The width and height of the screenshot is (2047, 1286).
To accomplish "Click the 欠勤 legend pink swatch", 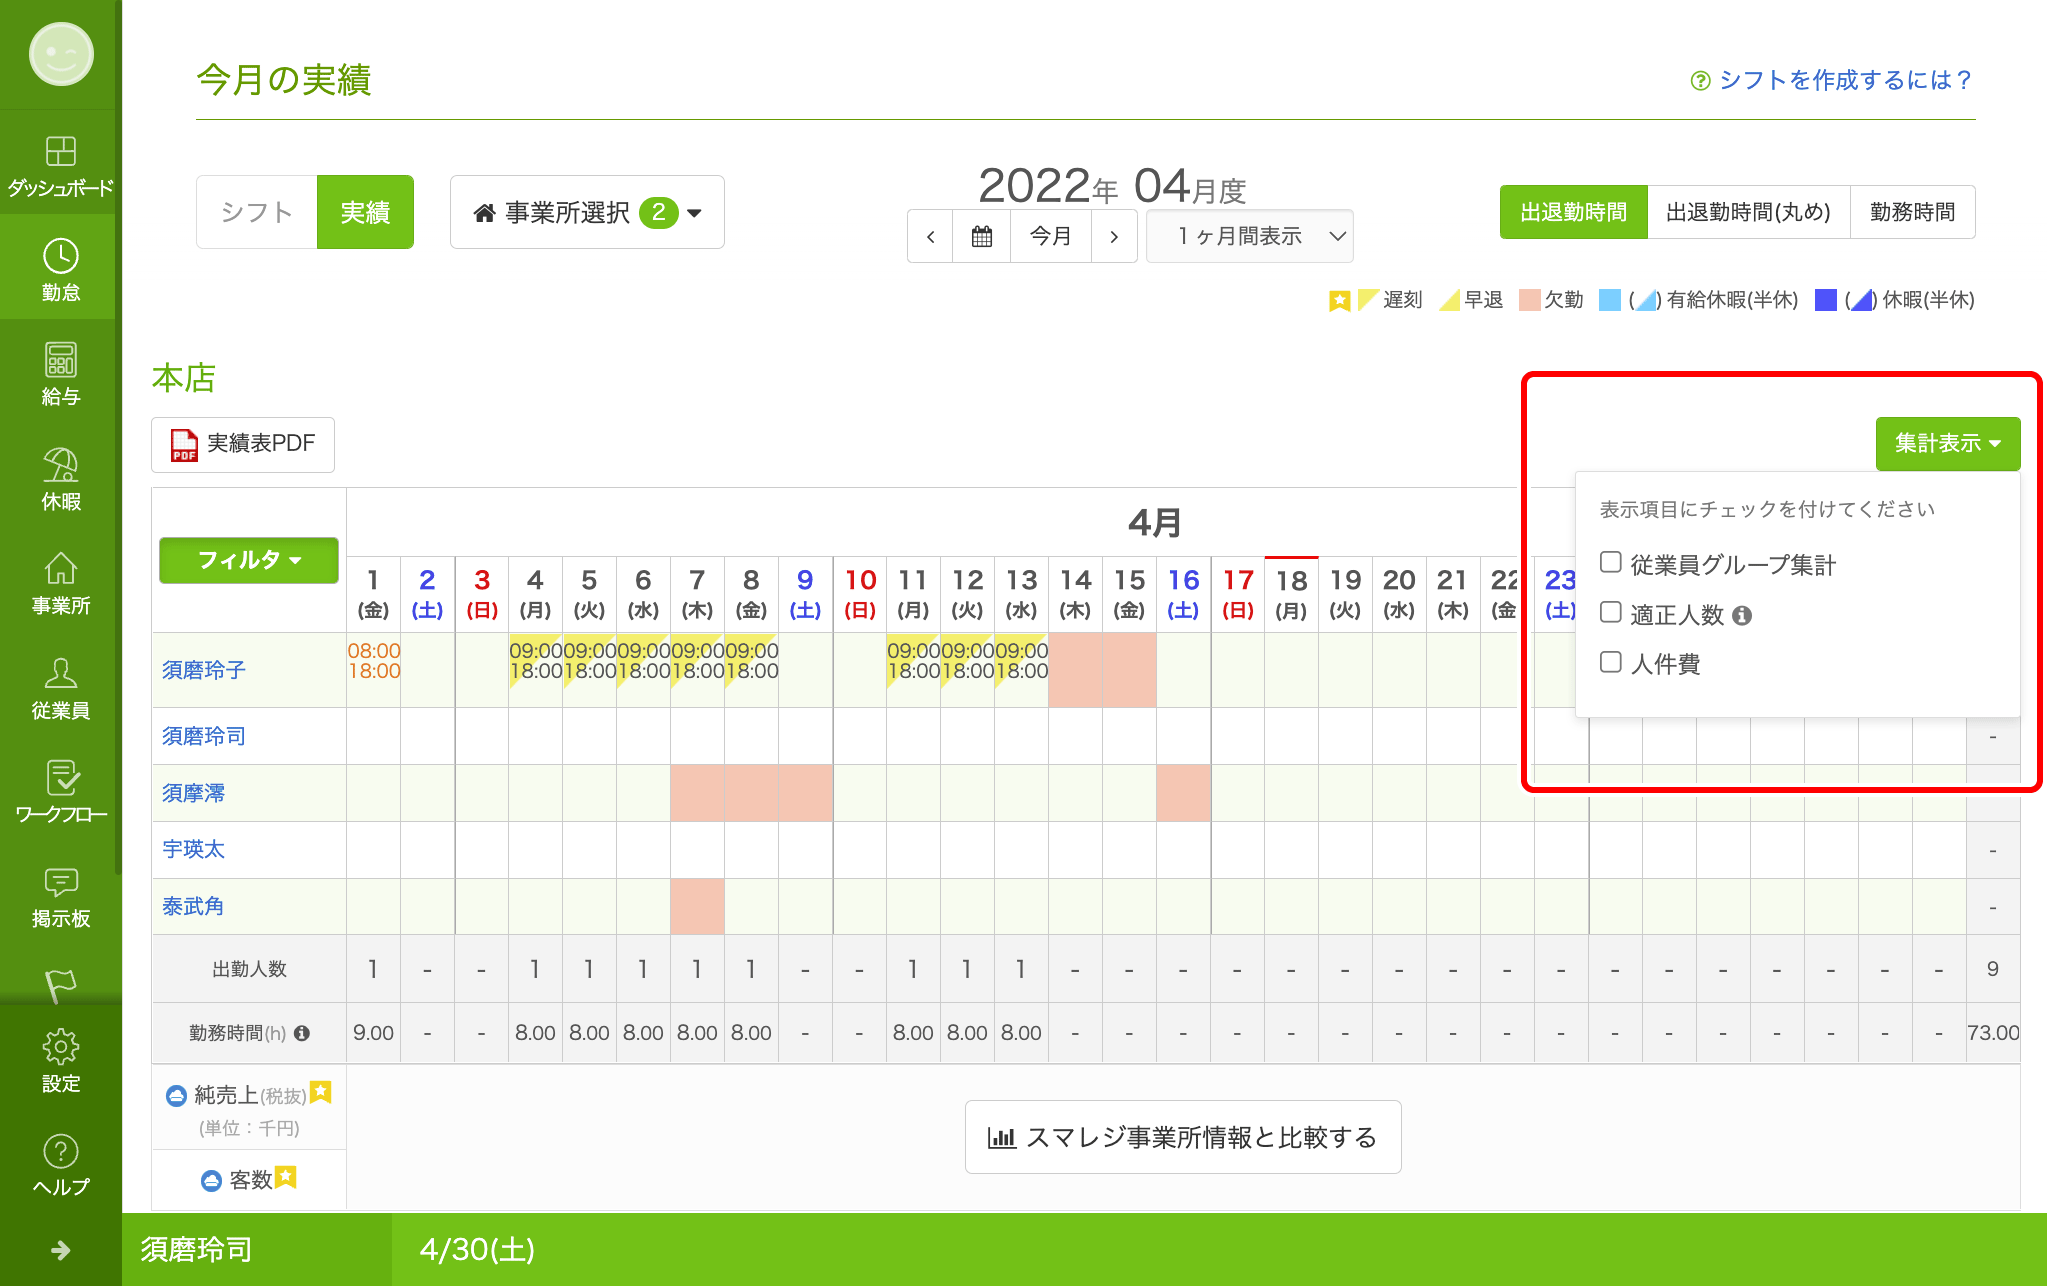I will tap(1529, 300).
